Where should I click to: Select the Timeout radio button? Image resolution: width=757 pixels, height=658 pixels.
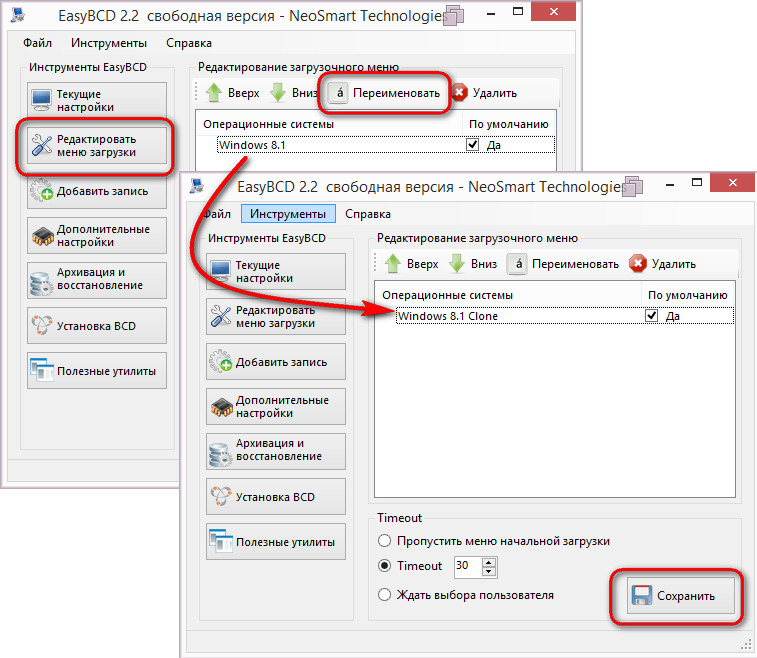click(x=384, y=565)
